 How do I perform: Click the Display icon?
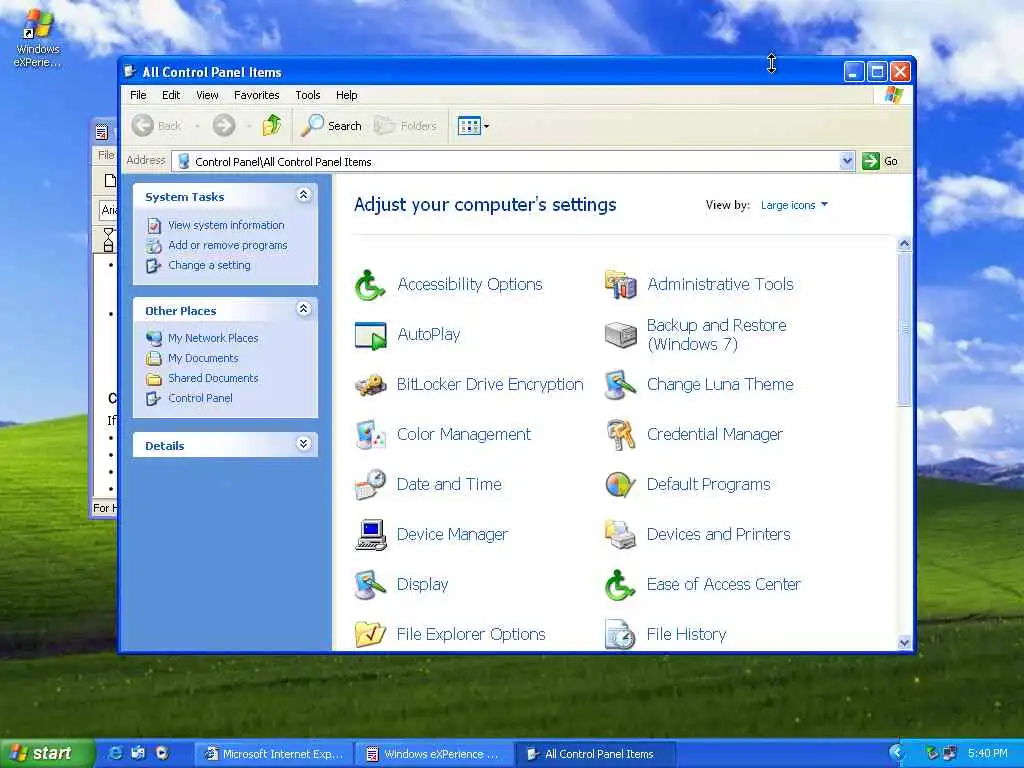[370, 584]
